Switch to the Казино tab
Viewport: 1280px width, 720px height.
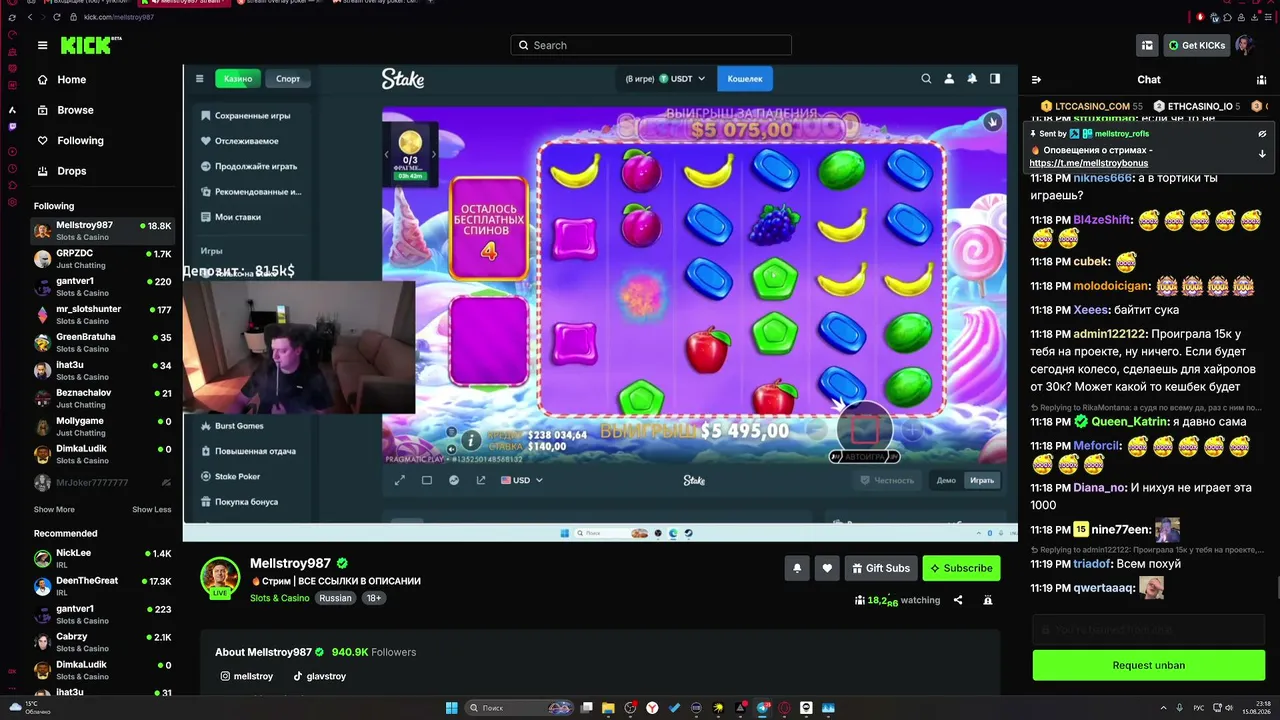238,78
